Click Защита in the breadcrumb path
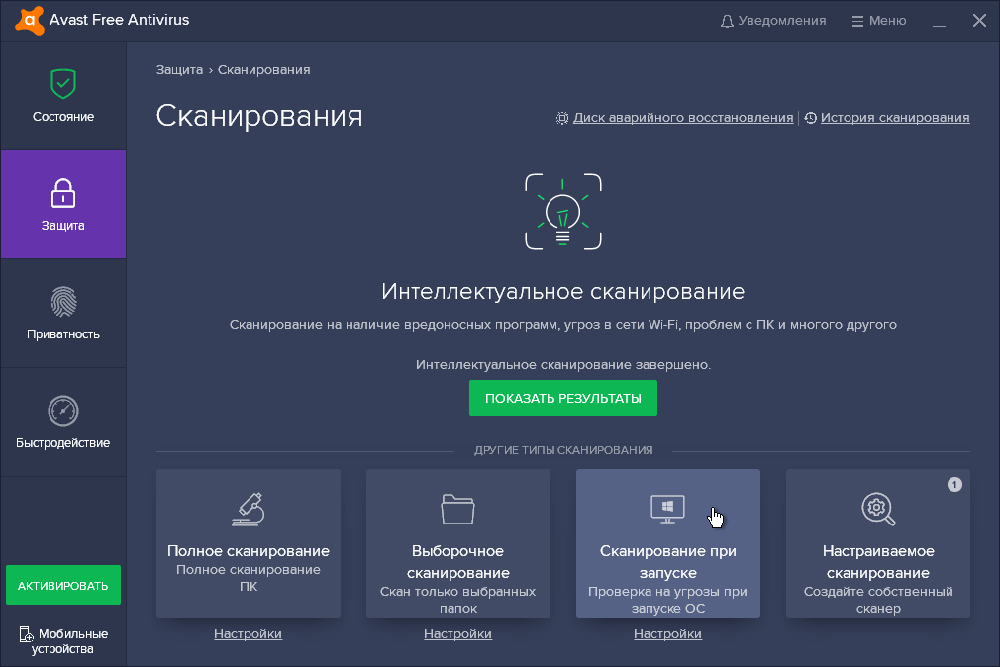The height and width of the screenshot is (667, 1000). 179,70
